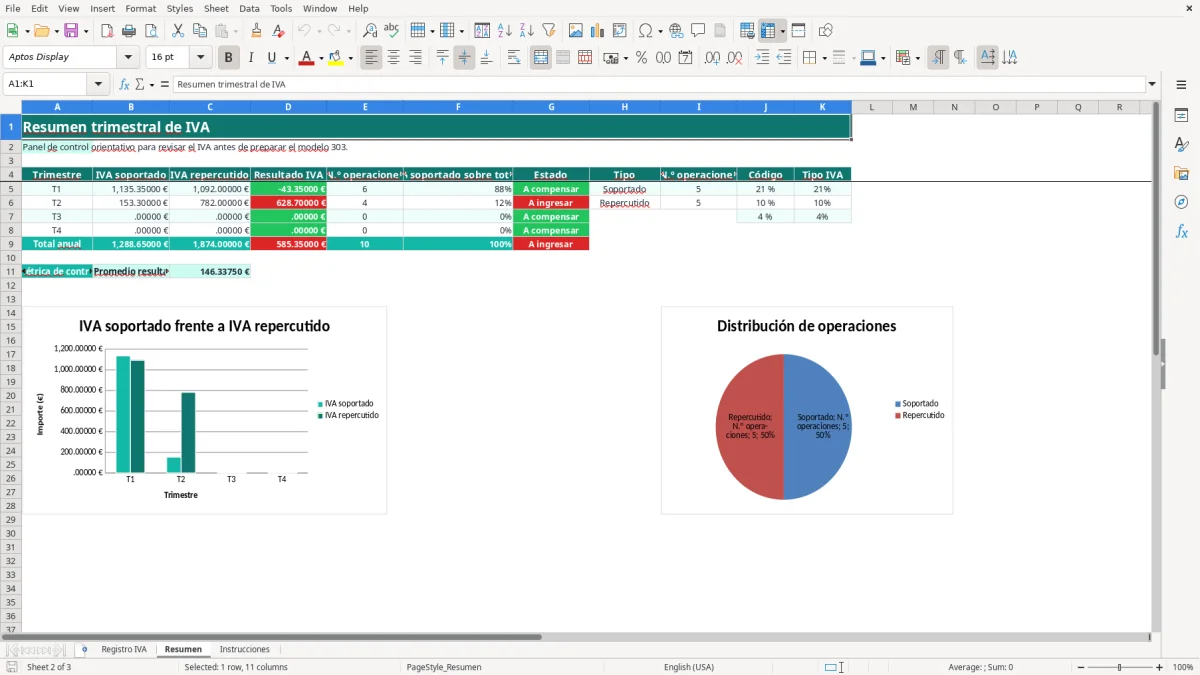
Task: Open the Format menu
Action: [140, 8]
